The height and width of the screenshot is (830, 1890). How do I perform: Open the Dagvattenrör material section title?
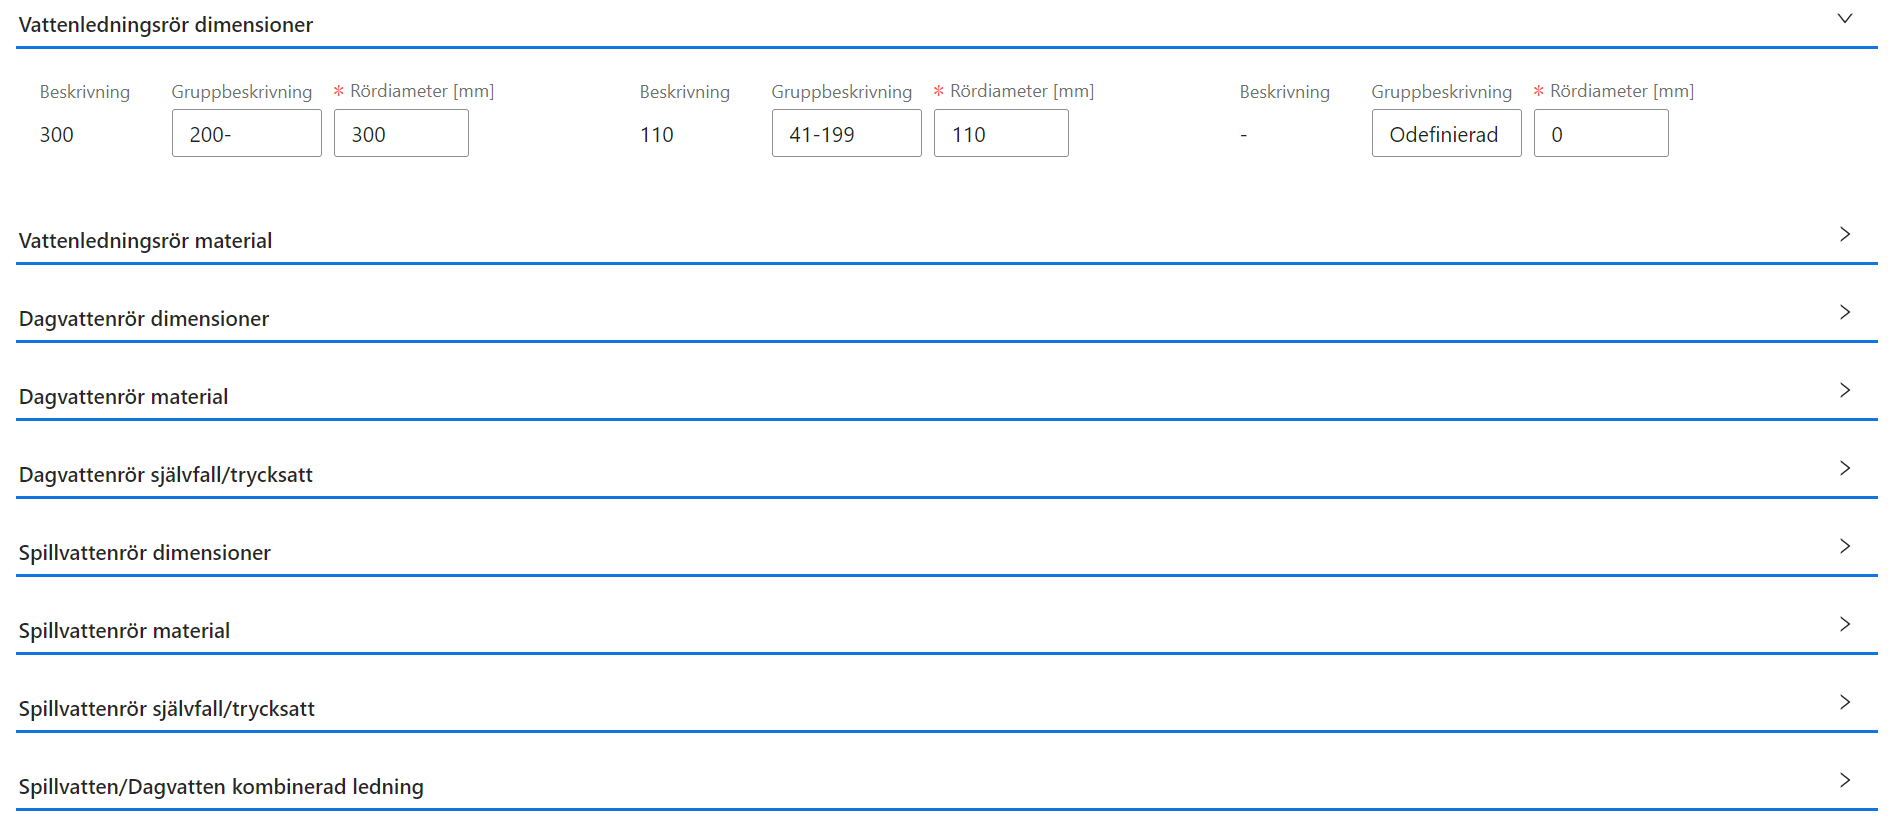[124, 397]
